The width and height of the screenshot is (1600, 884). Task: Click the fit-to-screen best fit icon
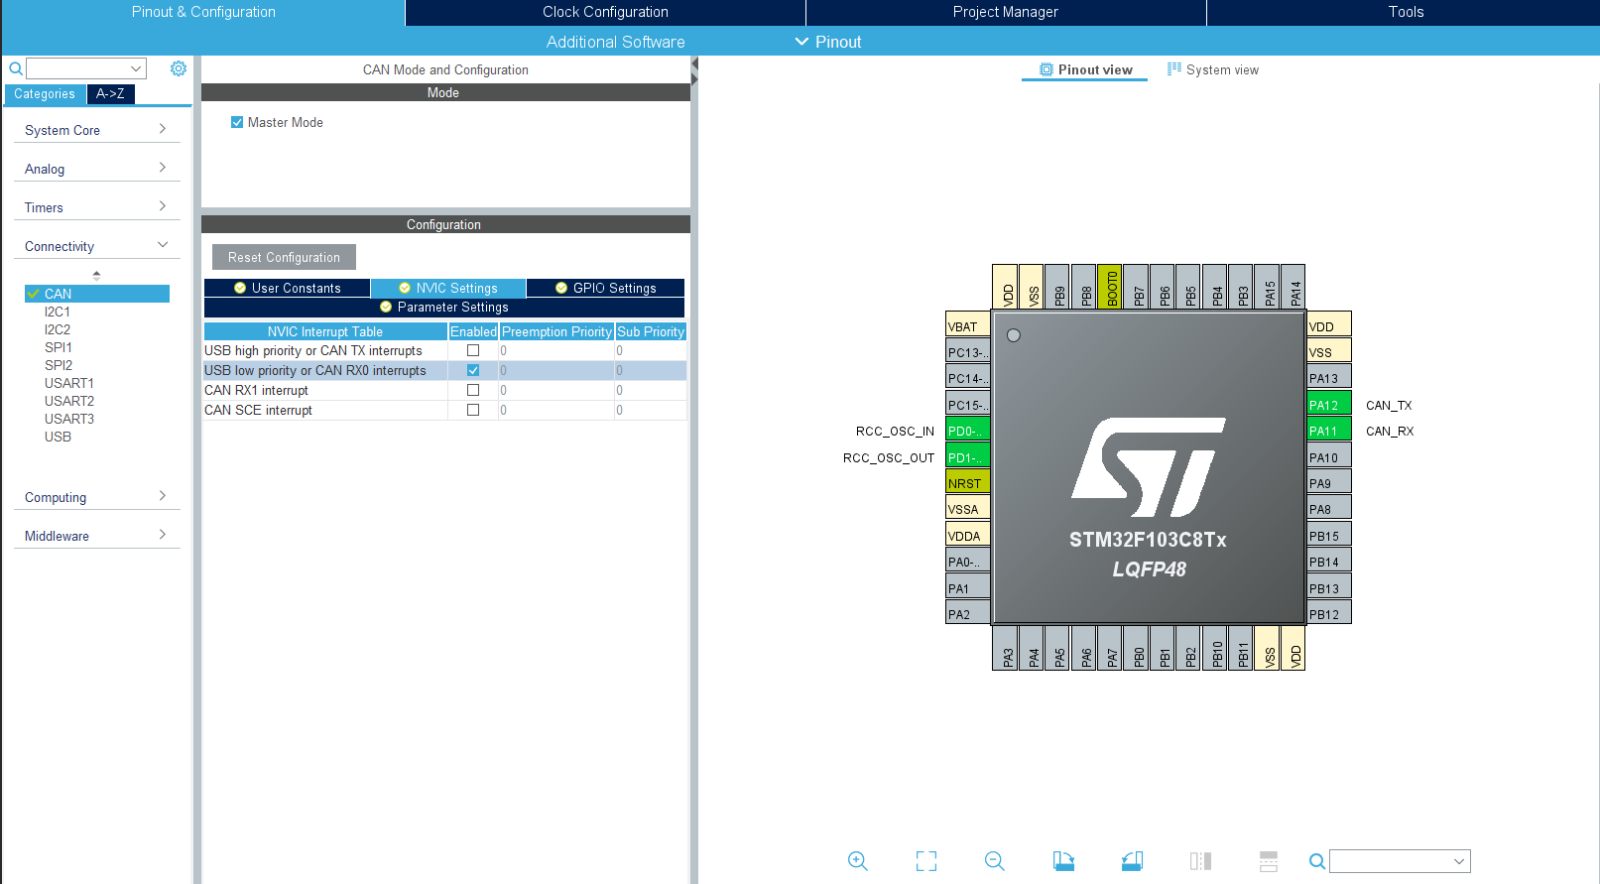926,861
